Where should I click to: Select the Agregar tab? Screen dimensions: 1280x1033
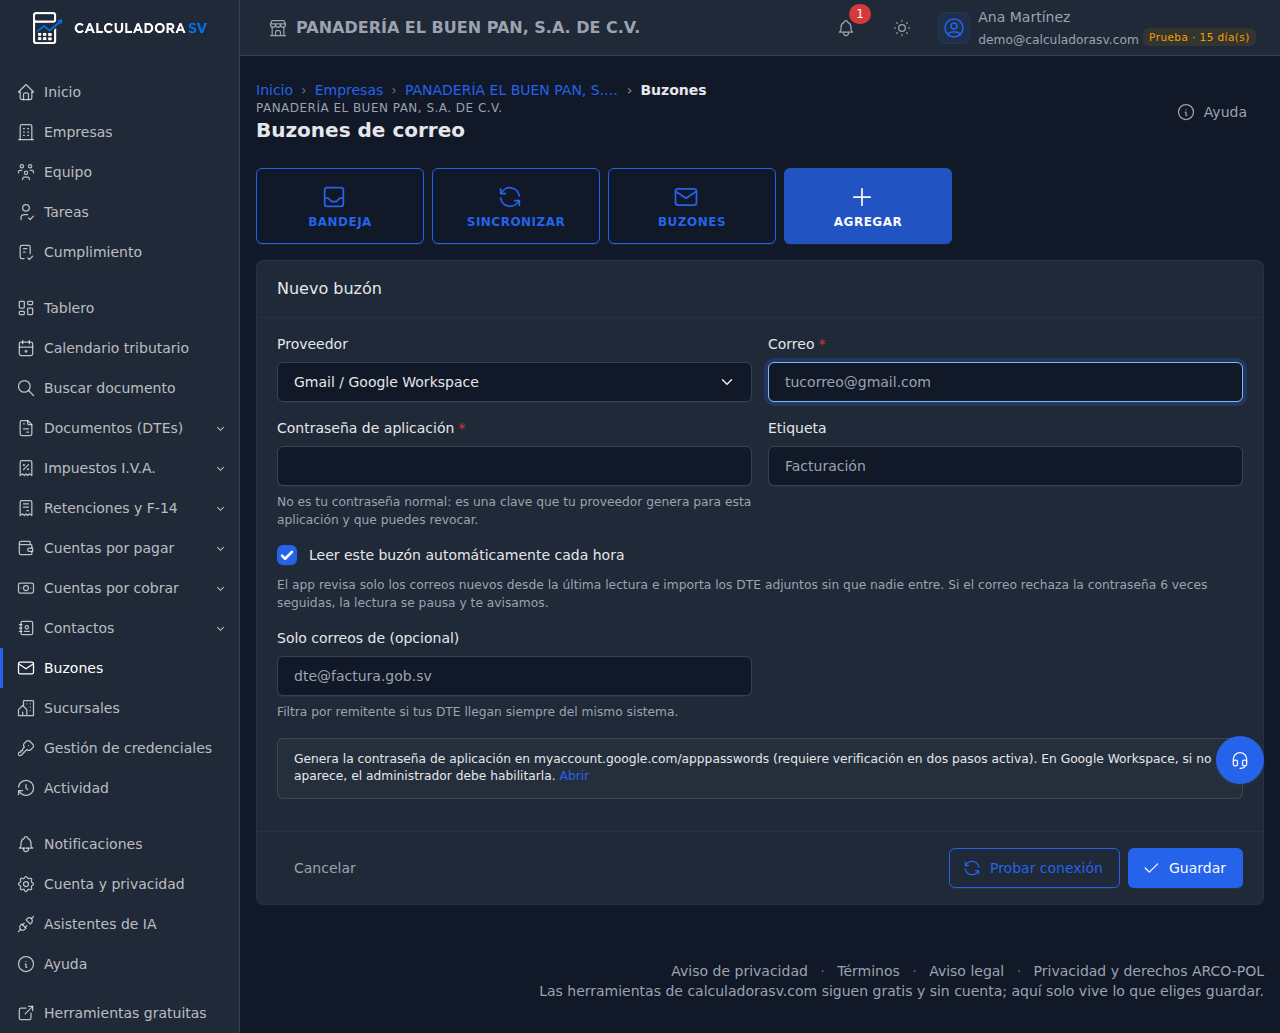[x=868, y=206]
